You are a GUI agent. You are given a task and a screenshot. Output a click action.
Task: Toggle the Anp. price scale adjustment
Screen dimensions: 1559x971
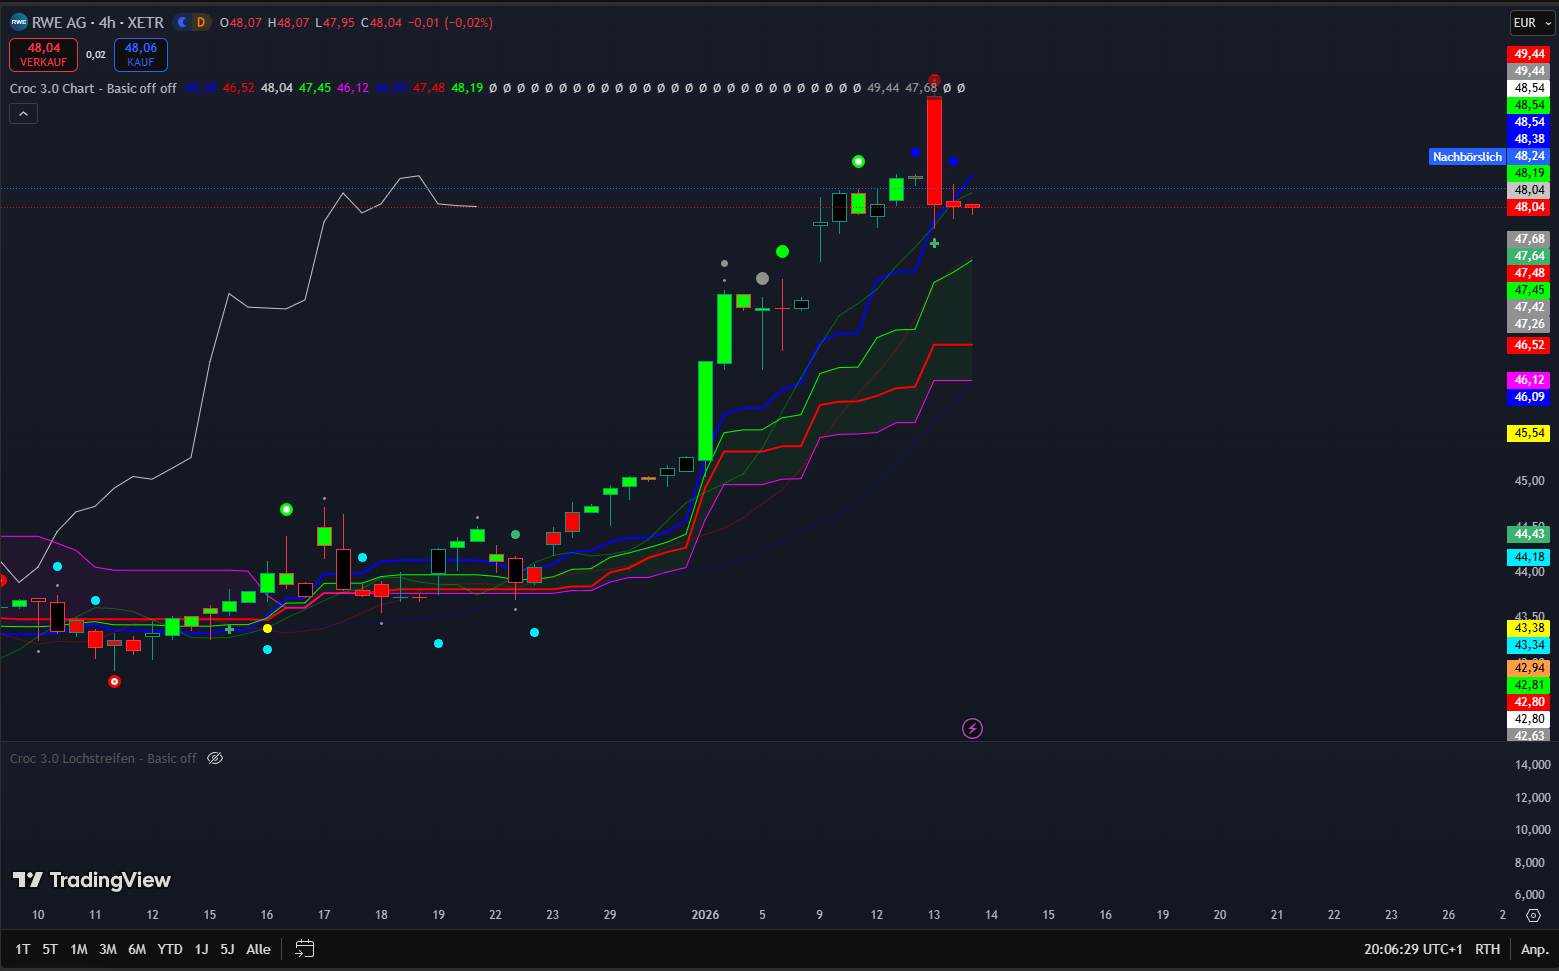pos(1534,949)
